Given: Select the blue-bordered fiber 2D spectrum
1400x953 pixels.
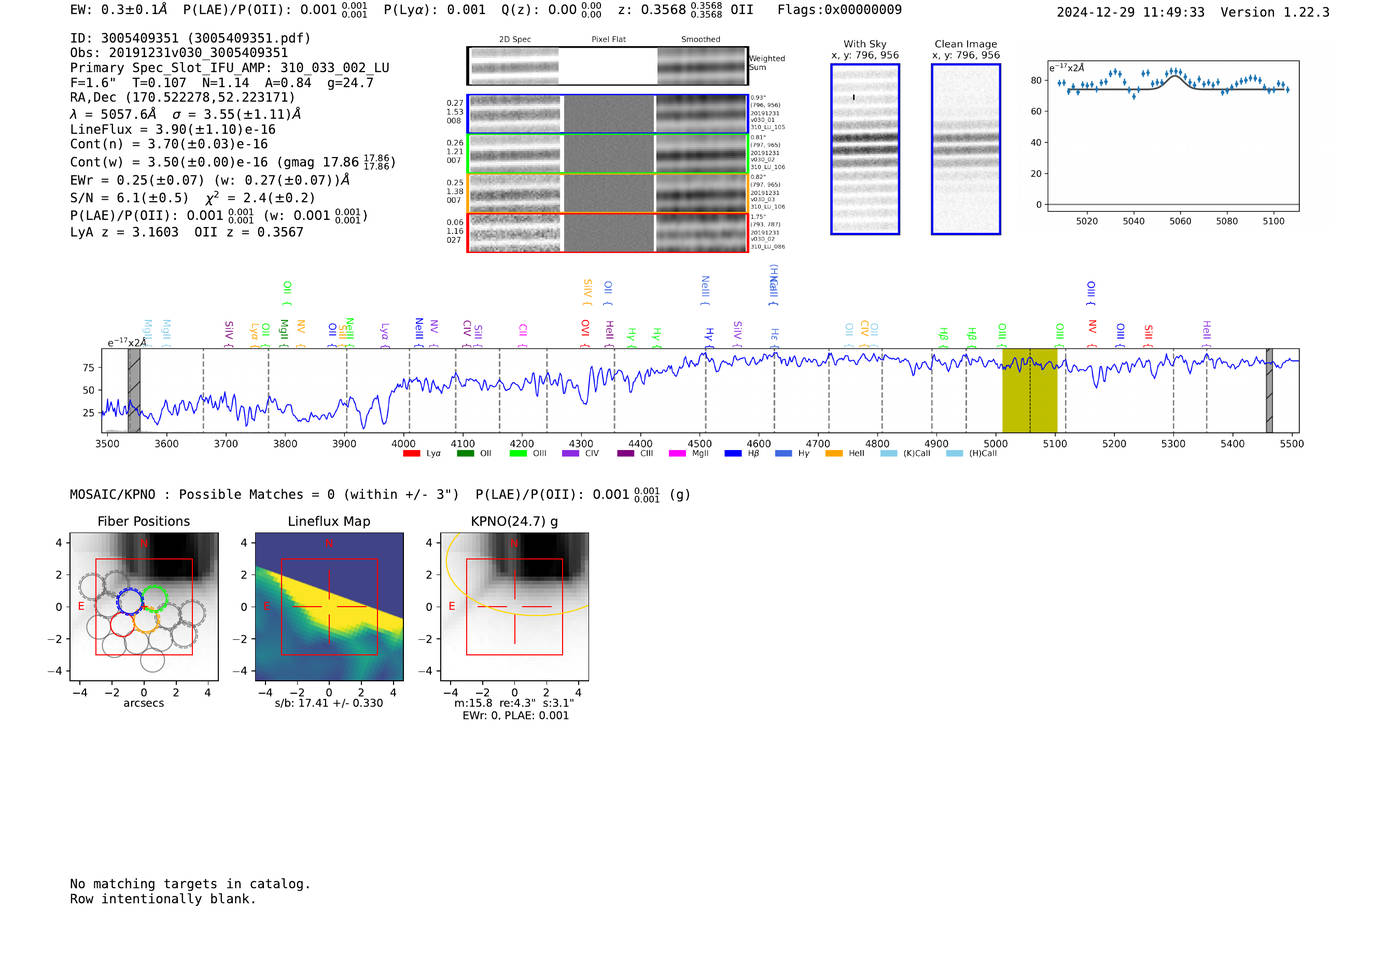Looking at the screenshot, I should 607,114.
